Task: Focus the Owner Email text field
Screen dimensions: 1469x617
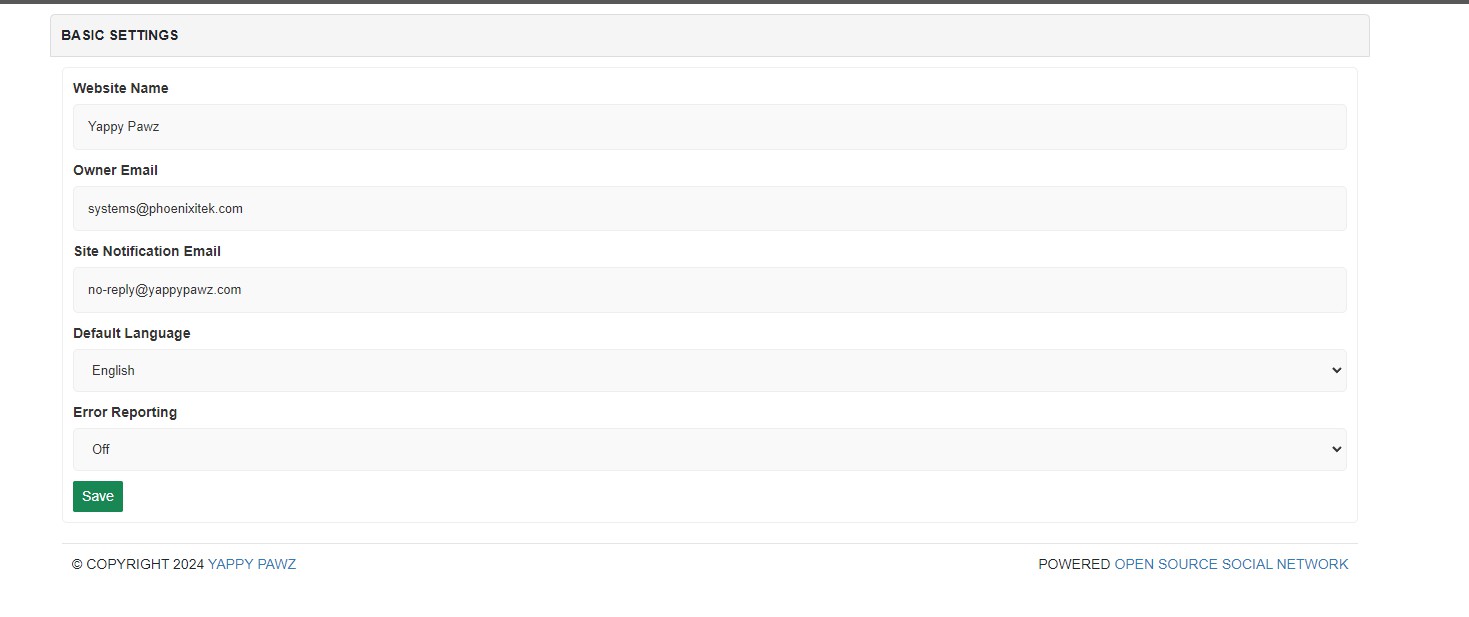Action: tap(709, 208)
